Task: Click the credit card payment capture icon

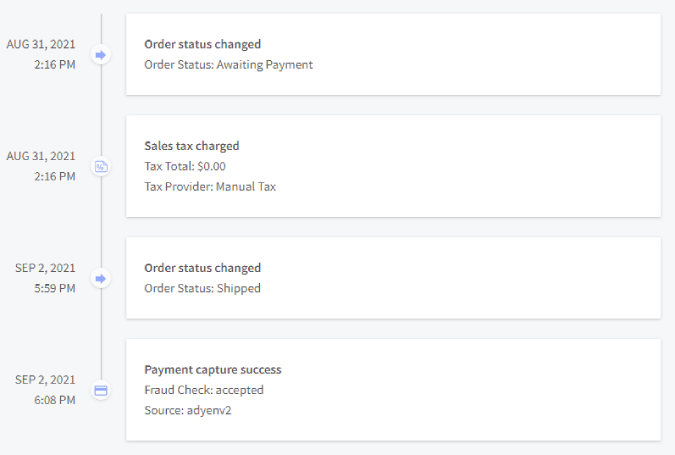Action: [x=100, y=390]
